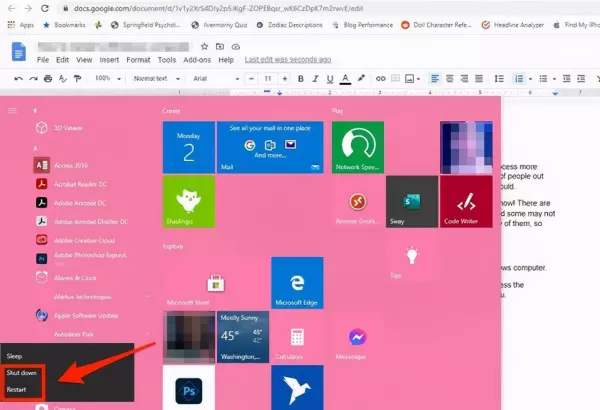The height and width of the screenshot is (410, 600).
Task: Toggle bulleted list
Action: click(x=543, y=78)
